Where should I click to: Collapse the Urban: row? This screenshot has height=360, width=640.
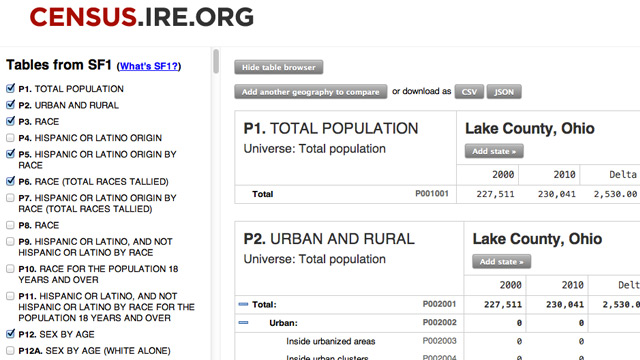(243, 322)
